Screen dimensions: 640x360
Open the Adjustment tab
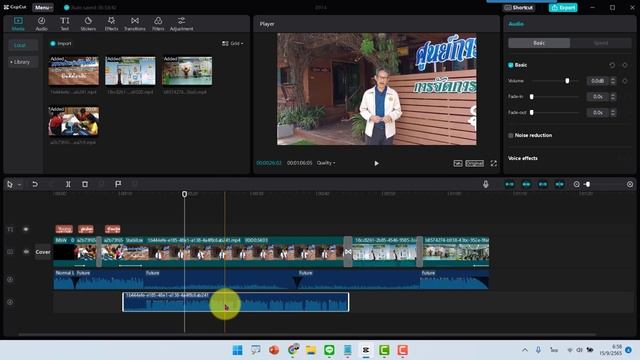click(182, 24)
